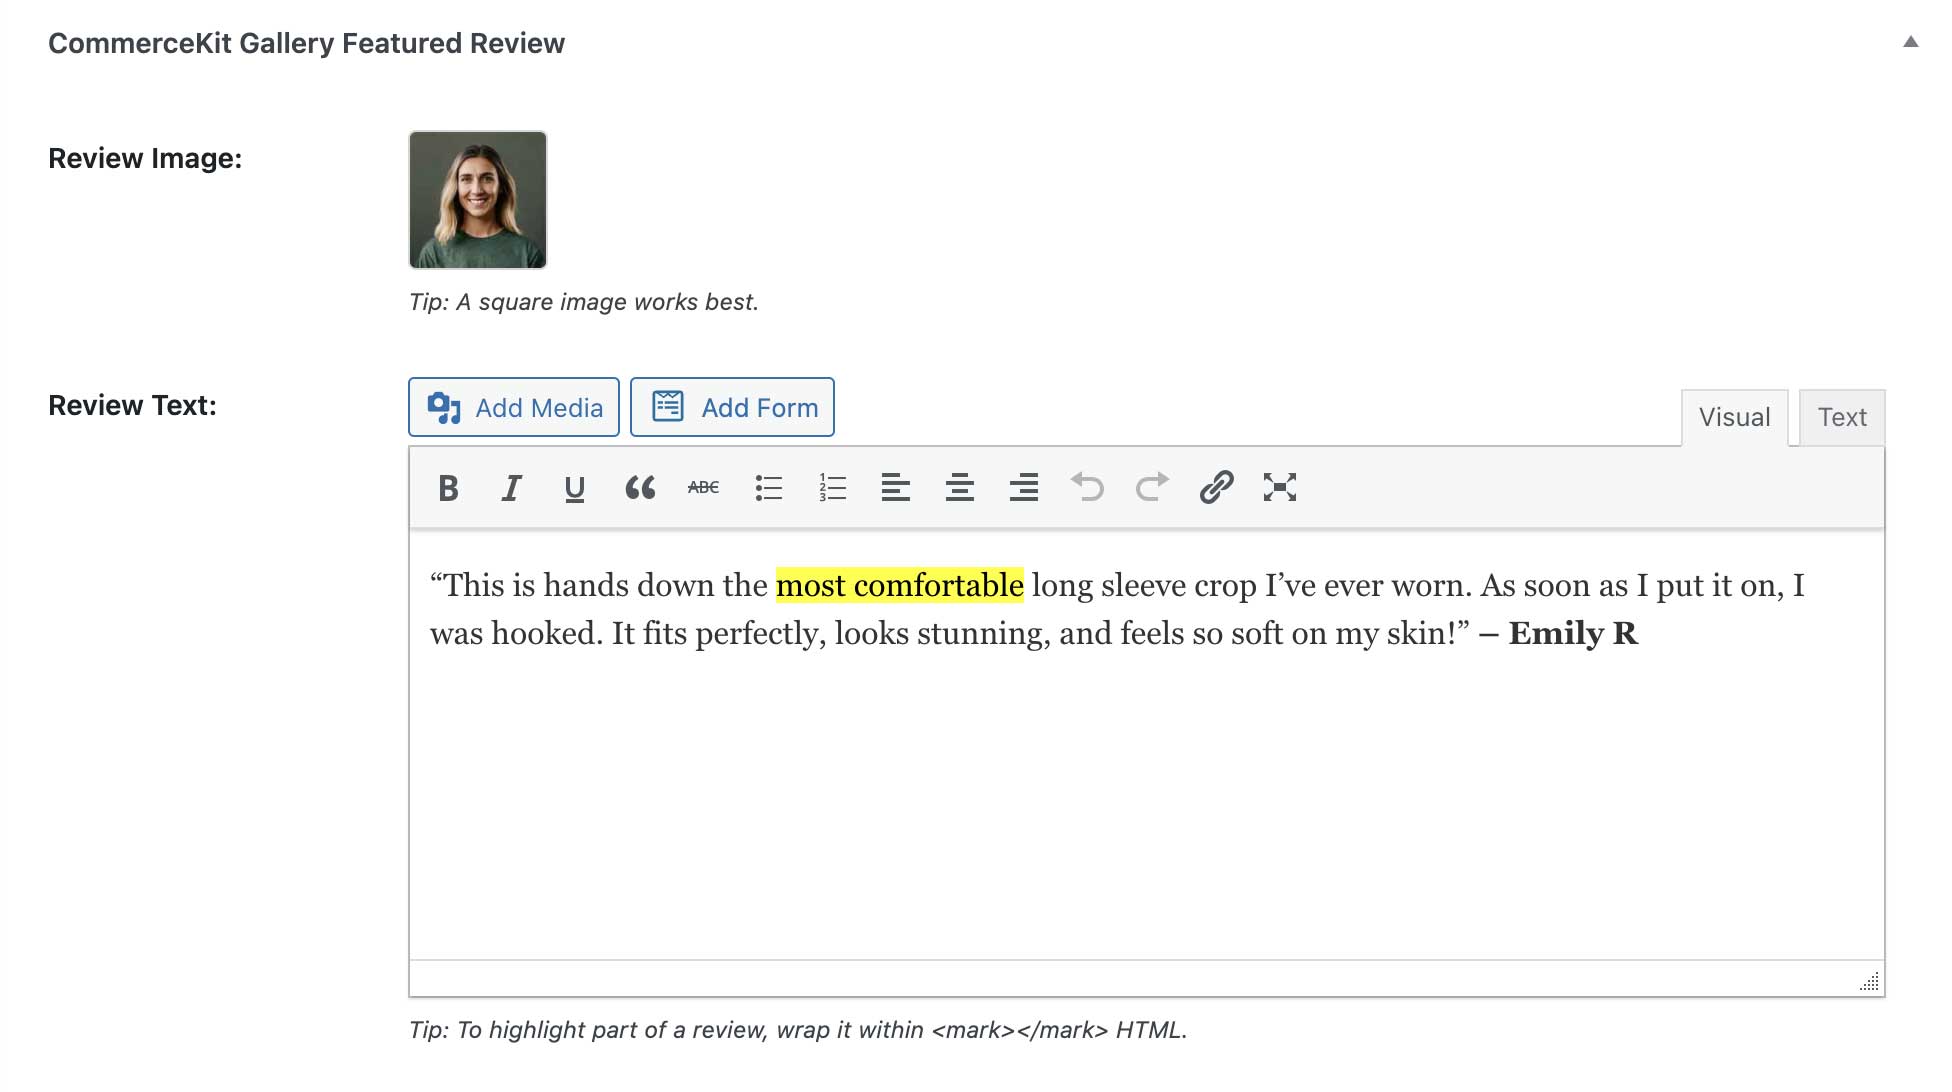The width and height of the screenshot is (1952, 1092).
Task: Click the Redo action icon
Action: (1150, 486)
